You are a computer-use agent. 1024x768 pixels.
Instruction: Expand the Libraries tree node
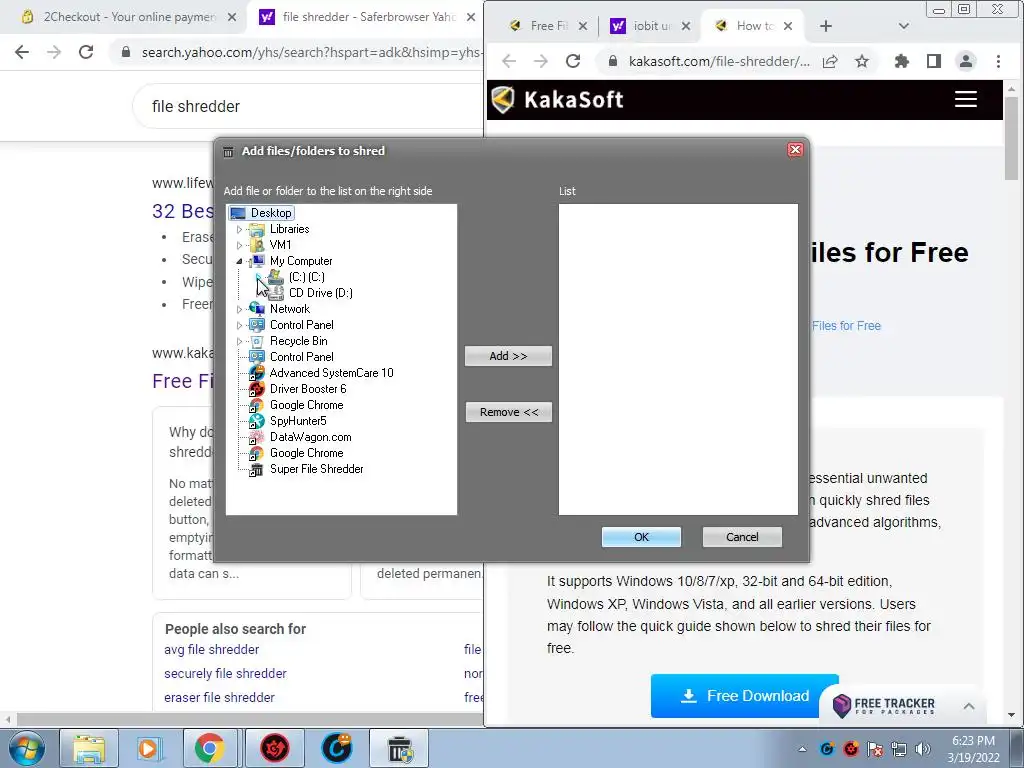[x=239, y=229]
